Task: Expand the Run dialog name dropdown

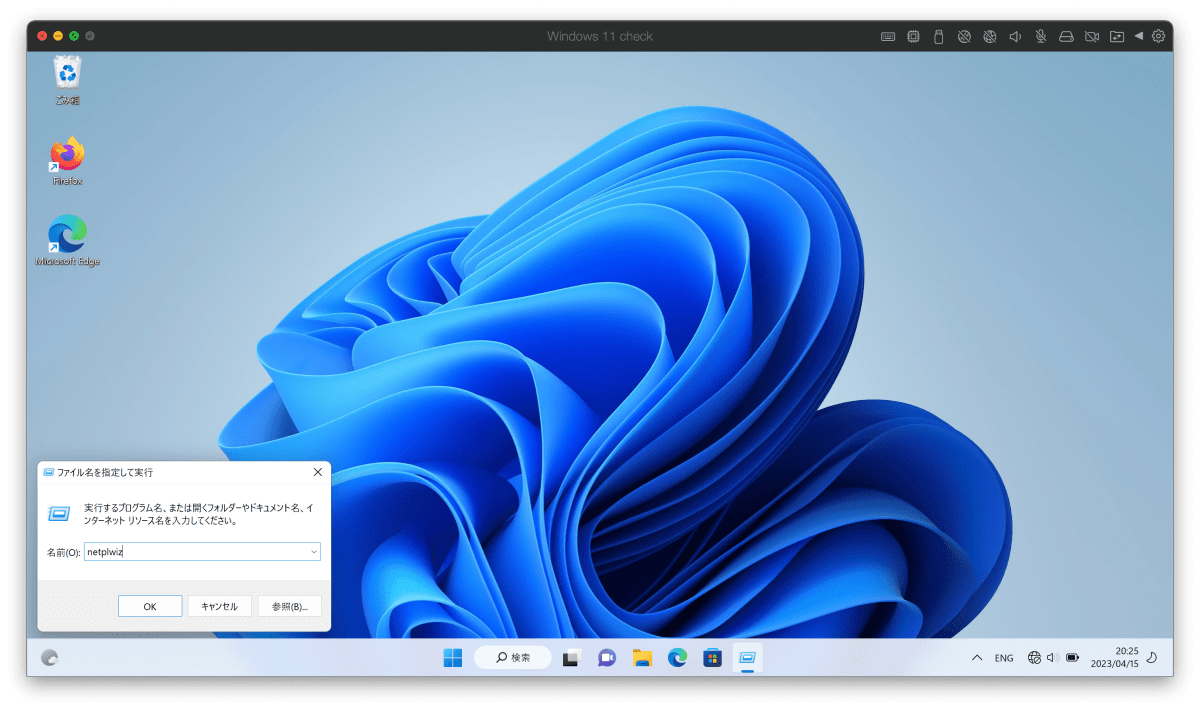Action: [x=313, y=552]
